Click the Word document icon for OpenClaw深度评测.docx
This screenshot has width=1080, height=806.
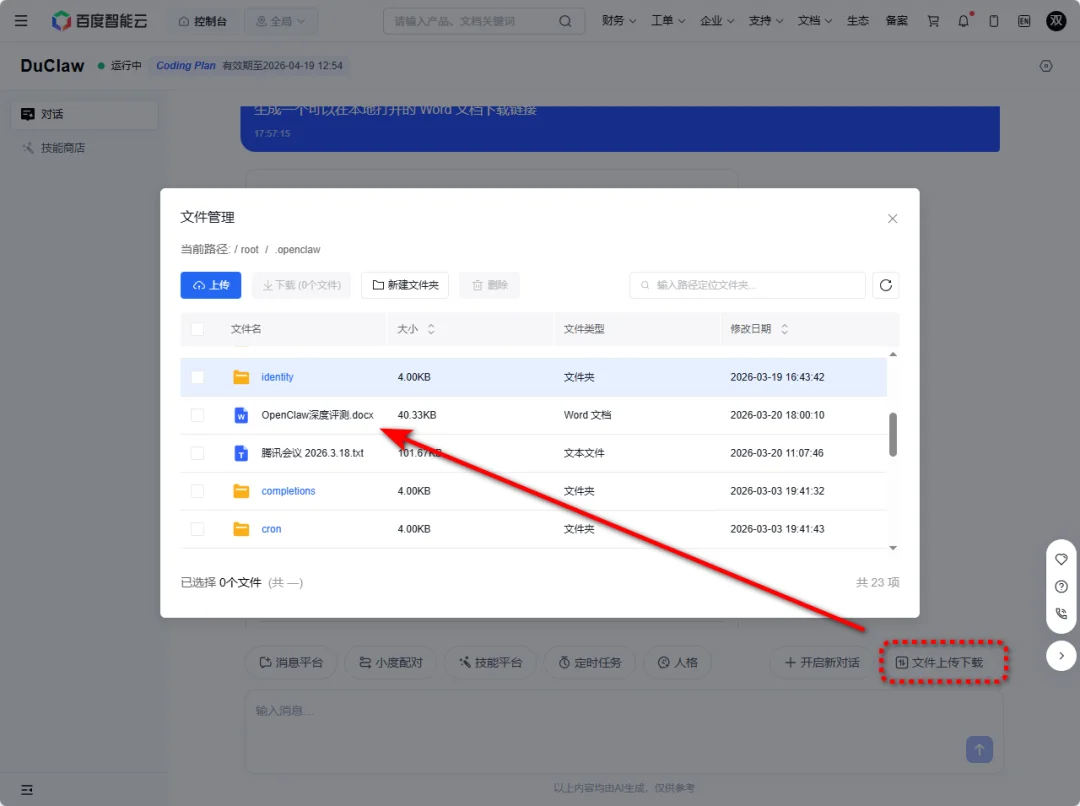click(x=241, y=415)
